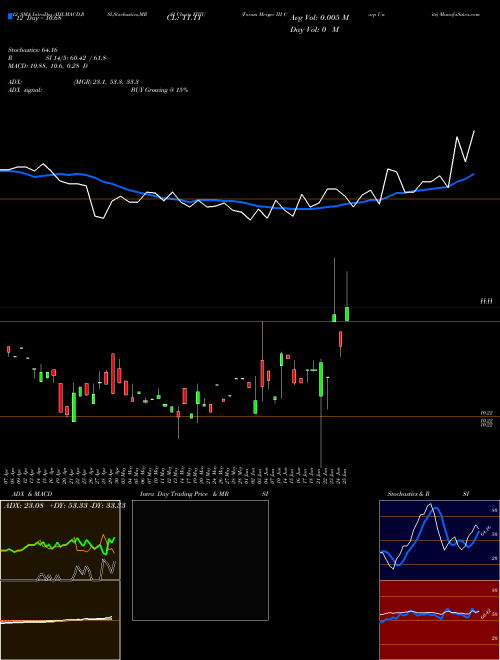Click the blue 12-day SMA legend square
This screenshot has width=500, height=660.
(x=10, y=17)
